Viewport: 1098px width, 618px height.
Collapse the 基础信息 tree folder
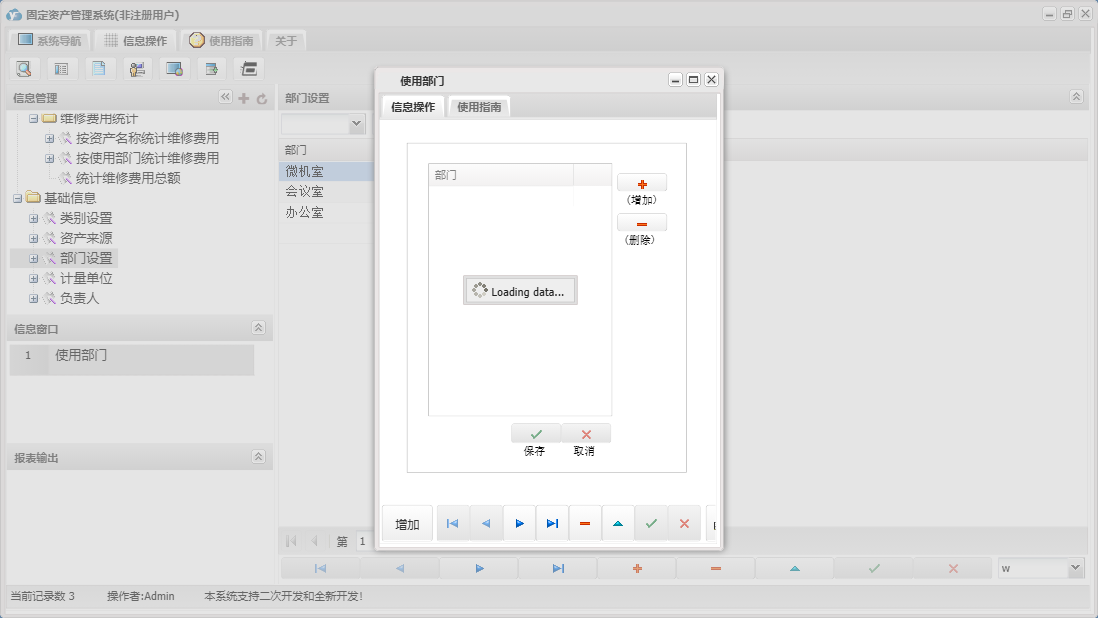tap(18, 198)
